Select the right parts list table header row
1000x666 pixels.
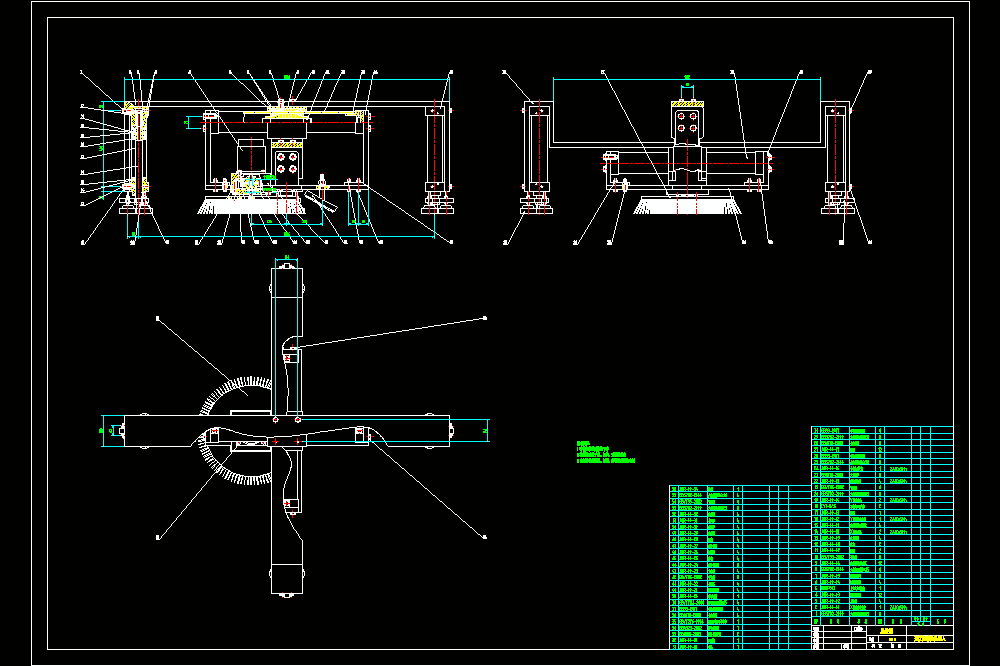pyautogui.click(x=882, y=621)
